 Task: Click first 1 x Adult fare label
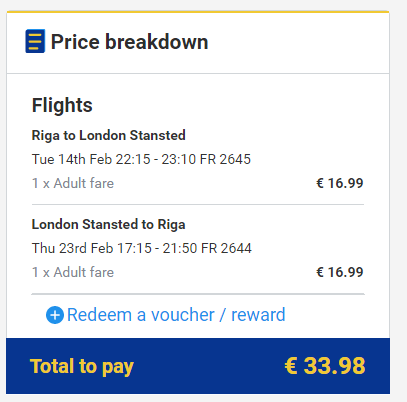pyautogui.click(x=73, y=183)
